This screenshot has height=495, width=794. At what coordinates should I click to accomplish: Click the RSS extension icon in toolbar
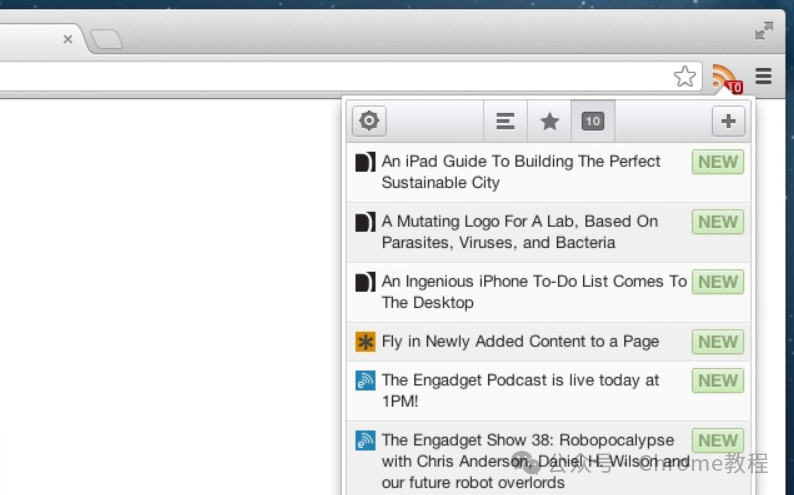coord(727,78)
